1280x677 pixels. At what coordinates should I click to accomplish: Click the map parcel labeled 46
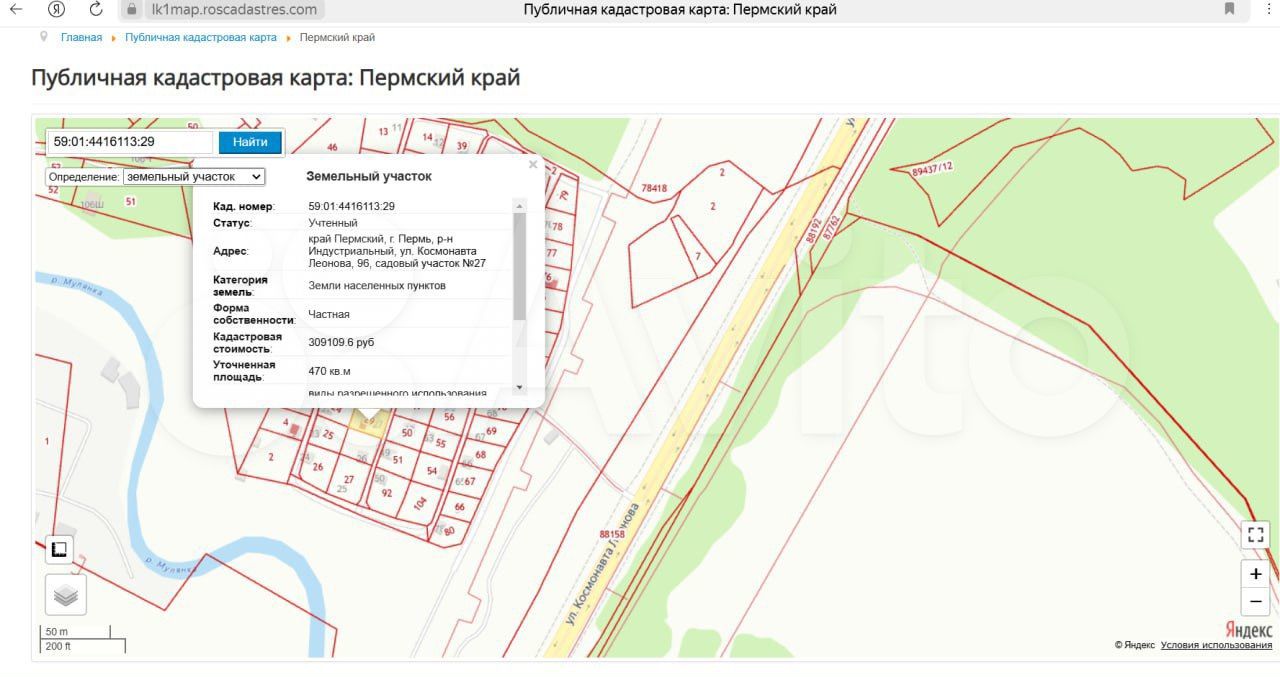332,147
